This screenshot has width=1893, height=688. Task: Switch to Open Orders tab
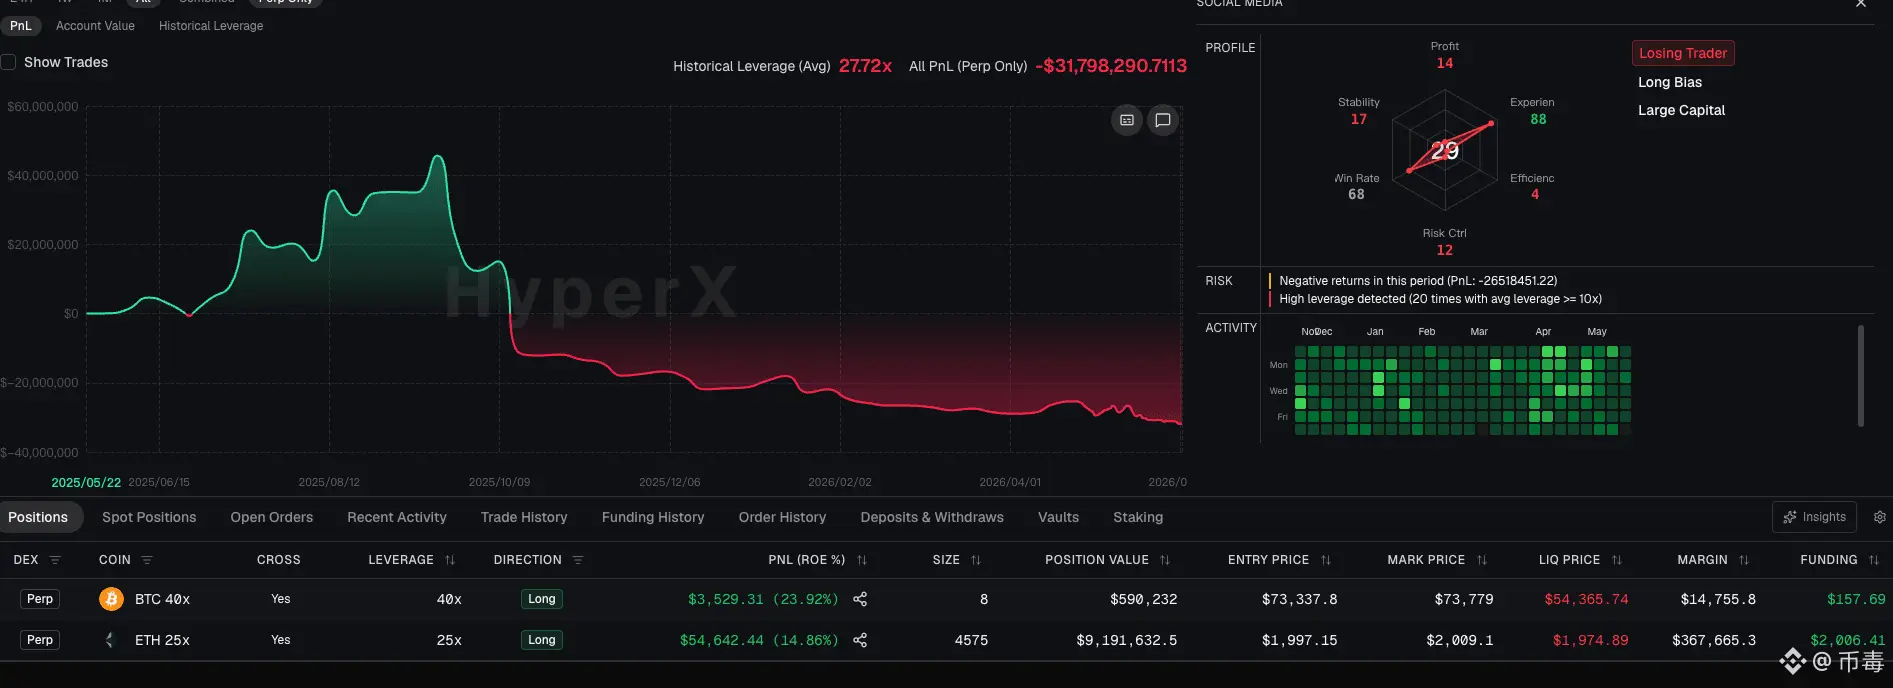[x=272, y=517]
